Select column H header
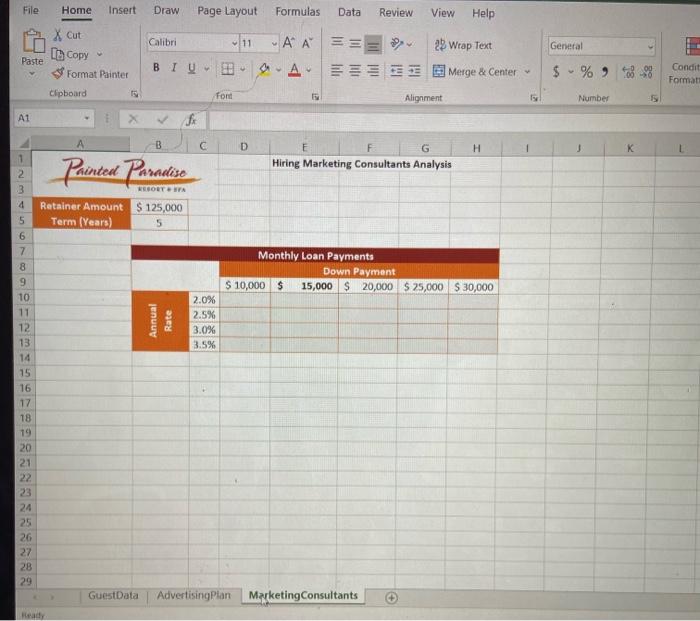The image size is (700, 621). coord(476,148)
